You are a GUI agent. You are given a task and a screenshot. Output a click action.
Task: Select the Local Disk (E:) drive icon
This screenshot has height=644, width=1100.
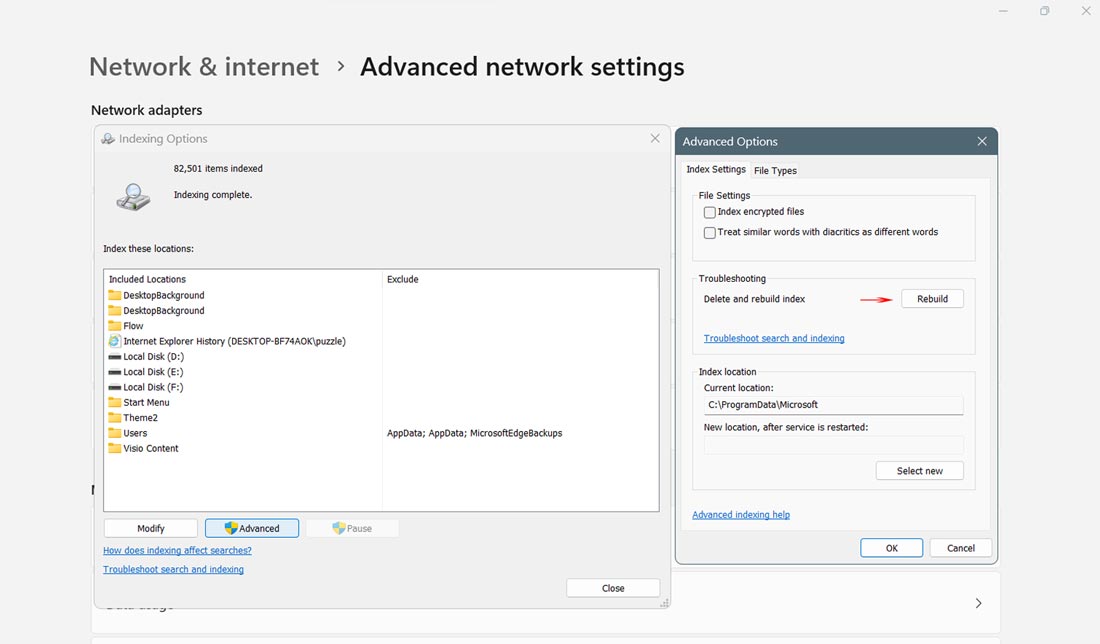(x=115, y=372)
